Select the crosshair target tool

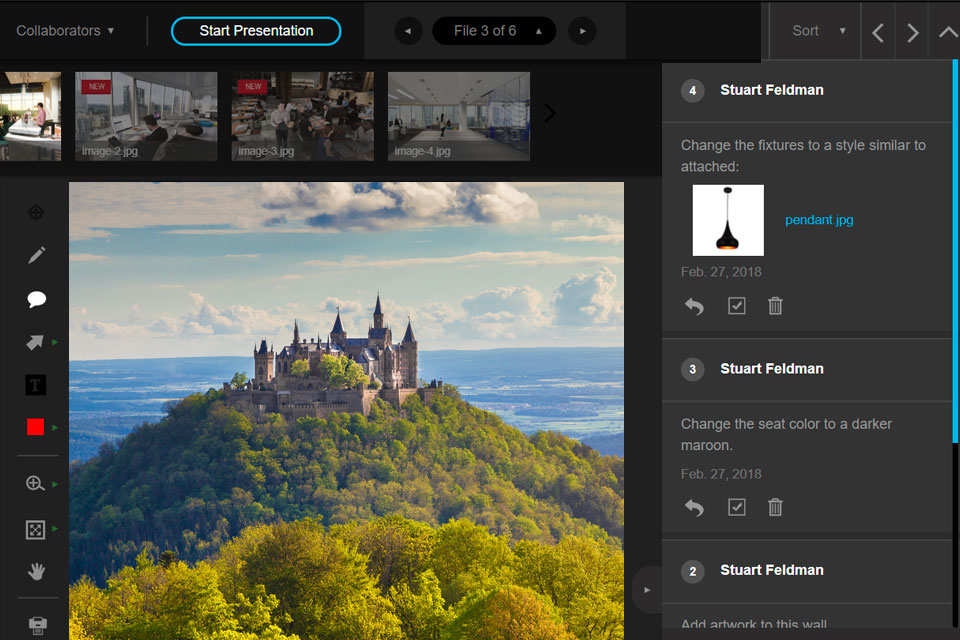coord(36,213)
